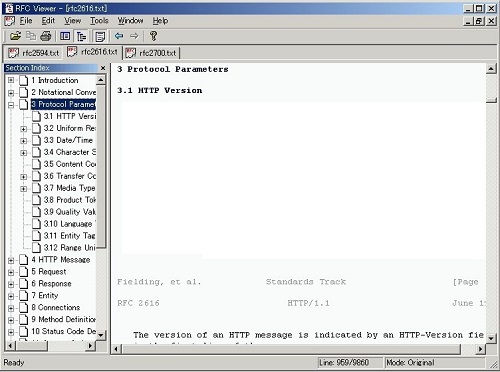Click the document vertical scrollbar thumb

click(x=491, y=100)
